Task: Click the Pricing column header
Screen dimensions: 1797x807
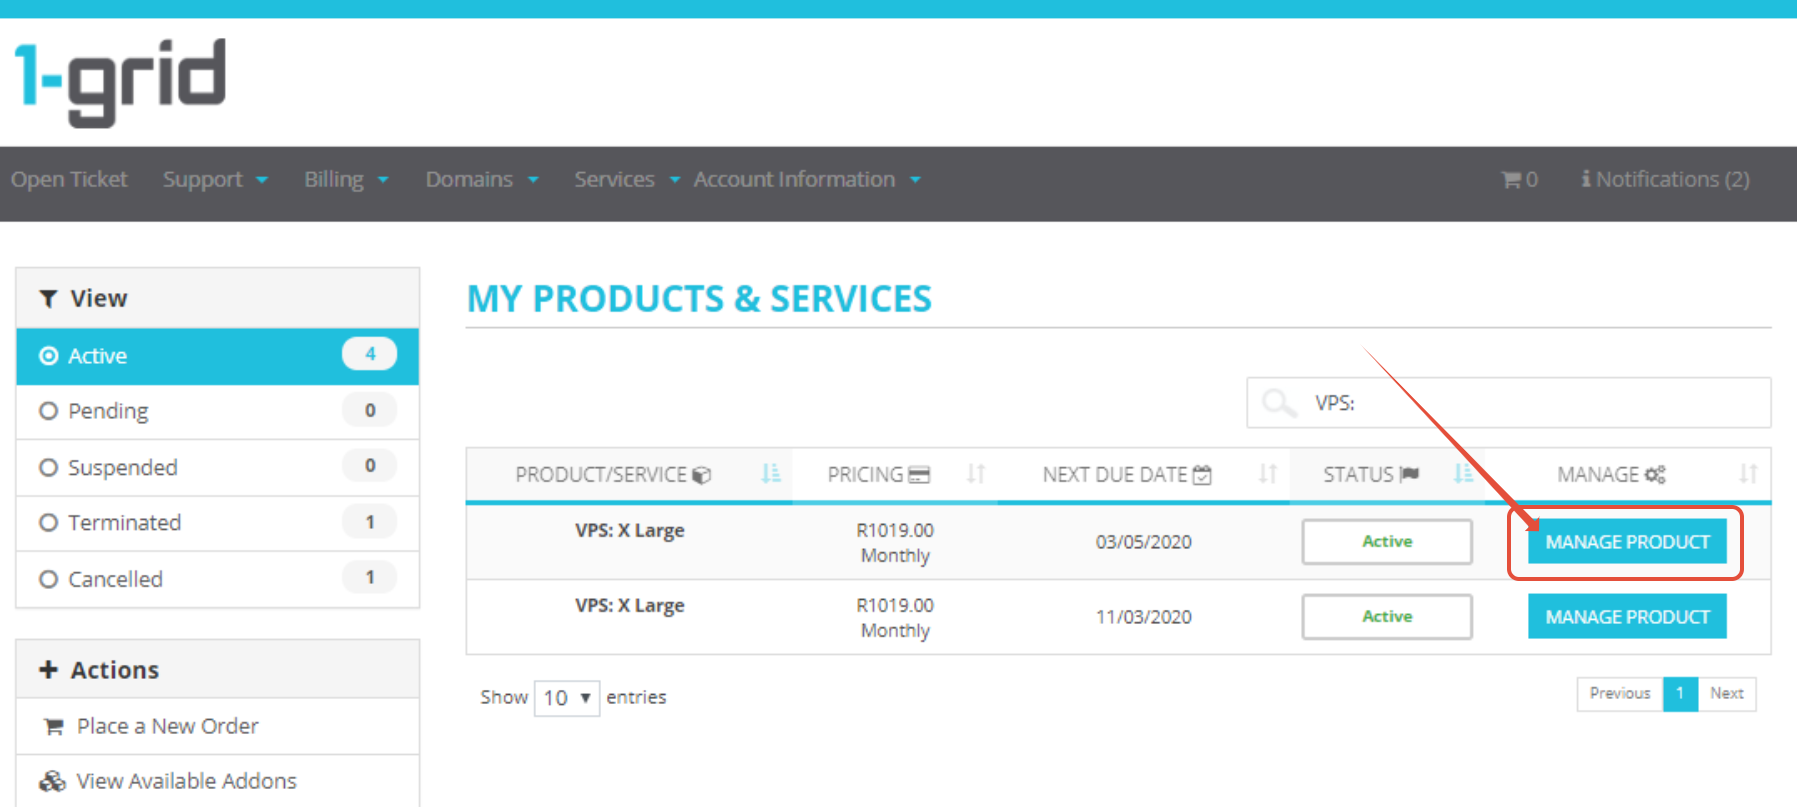Action: coord(895,475)
